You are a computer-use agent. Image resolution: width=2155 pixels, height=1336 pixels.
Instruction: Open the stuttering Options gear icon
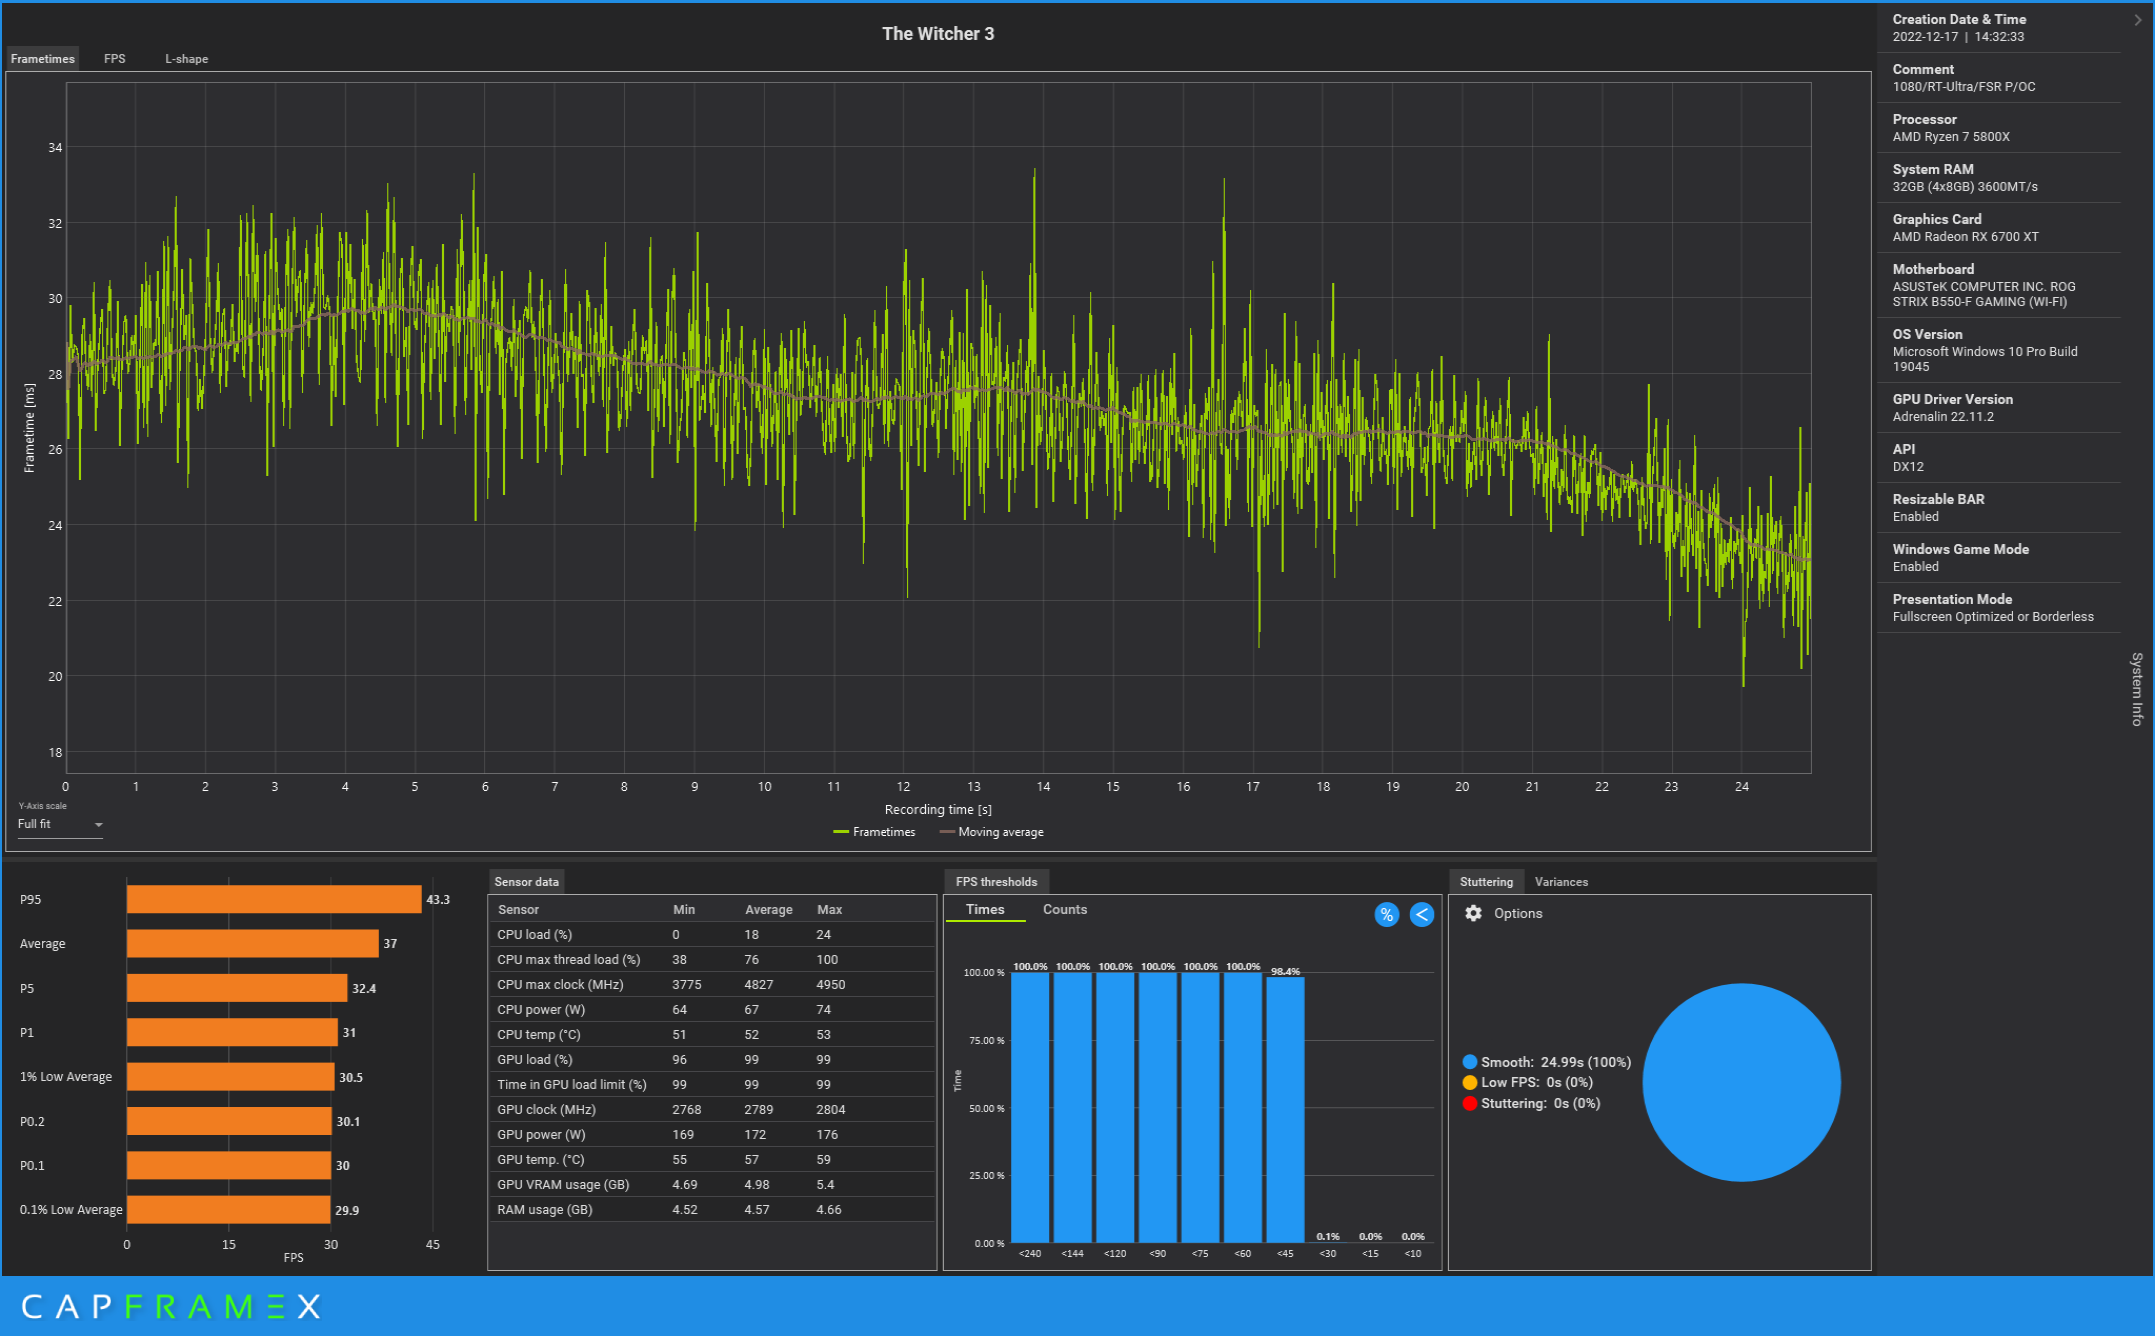(1473, 913)
